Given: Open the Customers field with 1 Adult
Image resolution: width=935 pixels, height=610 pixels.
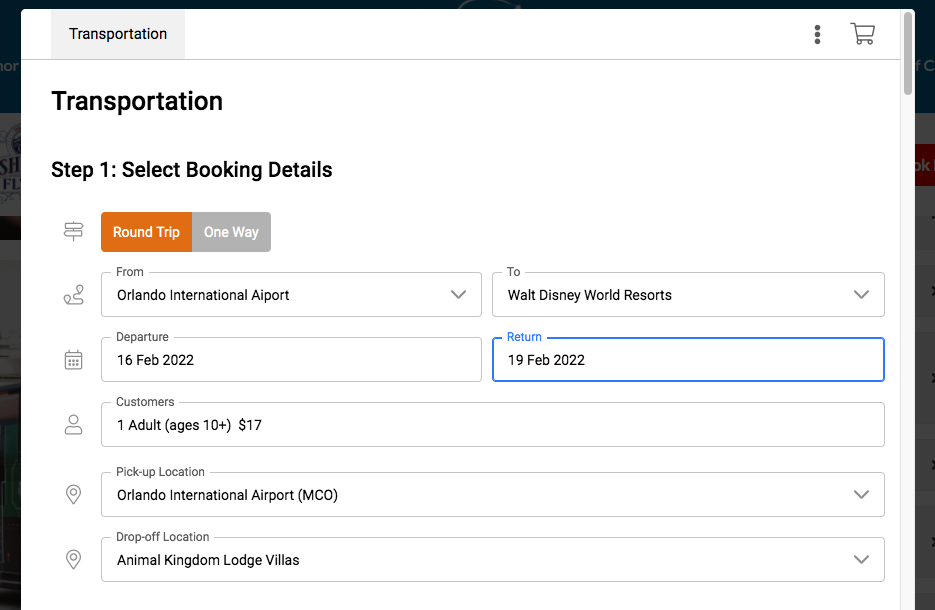Looking at the screenshot, I should coord(492,425).
